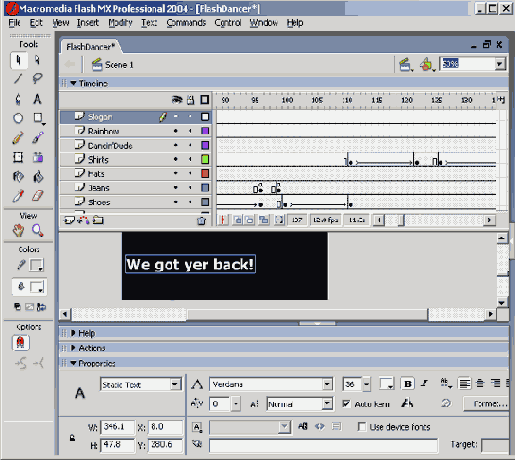515x460 pixels.
Task: Collapse the Timeline panel
Action: 73,83
